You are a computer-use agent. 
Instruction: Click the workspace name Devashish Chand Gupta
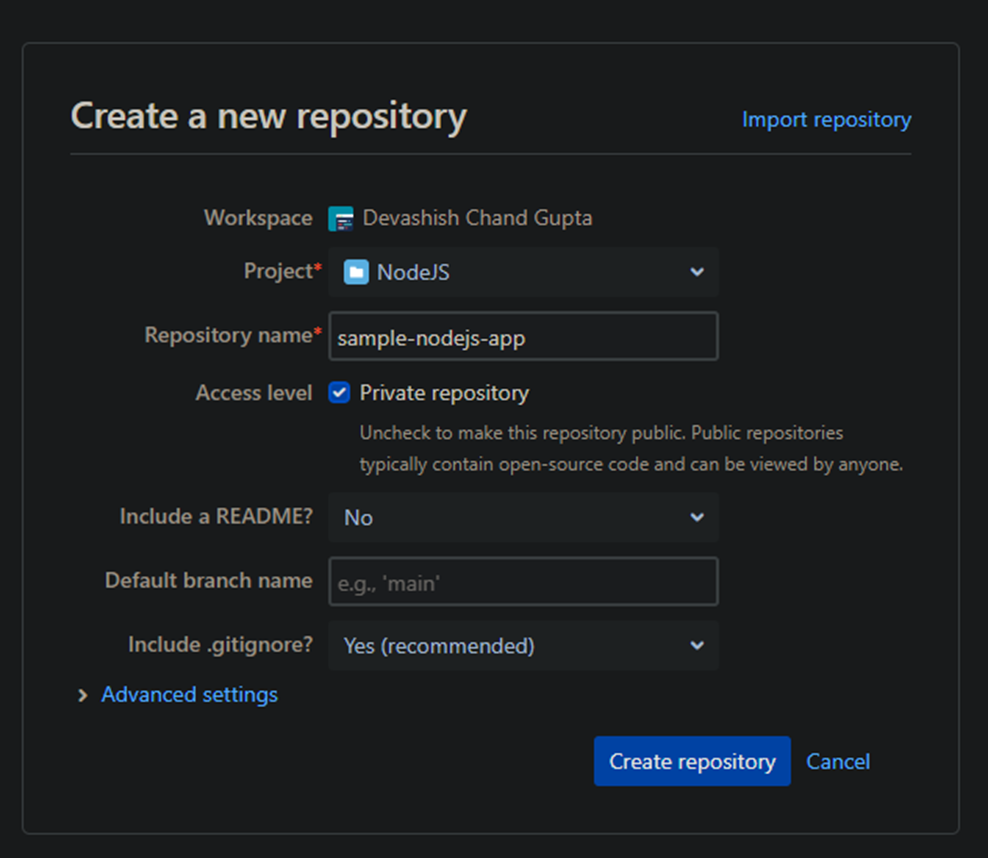tap(477, 218)
